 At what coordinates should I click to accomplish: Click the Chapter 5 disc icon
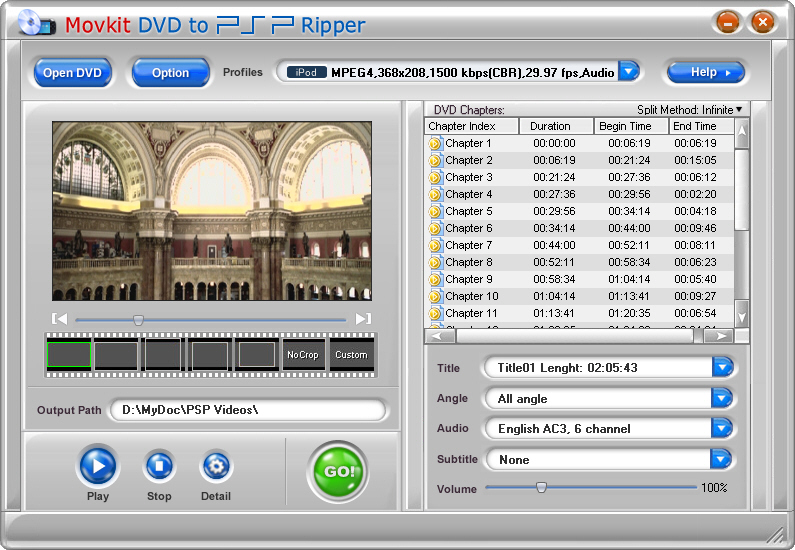(x=435, y=211)
